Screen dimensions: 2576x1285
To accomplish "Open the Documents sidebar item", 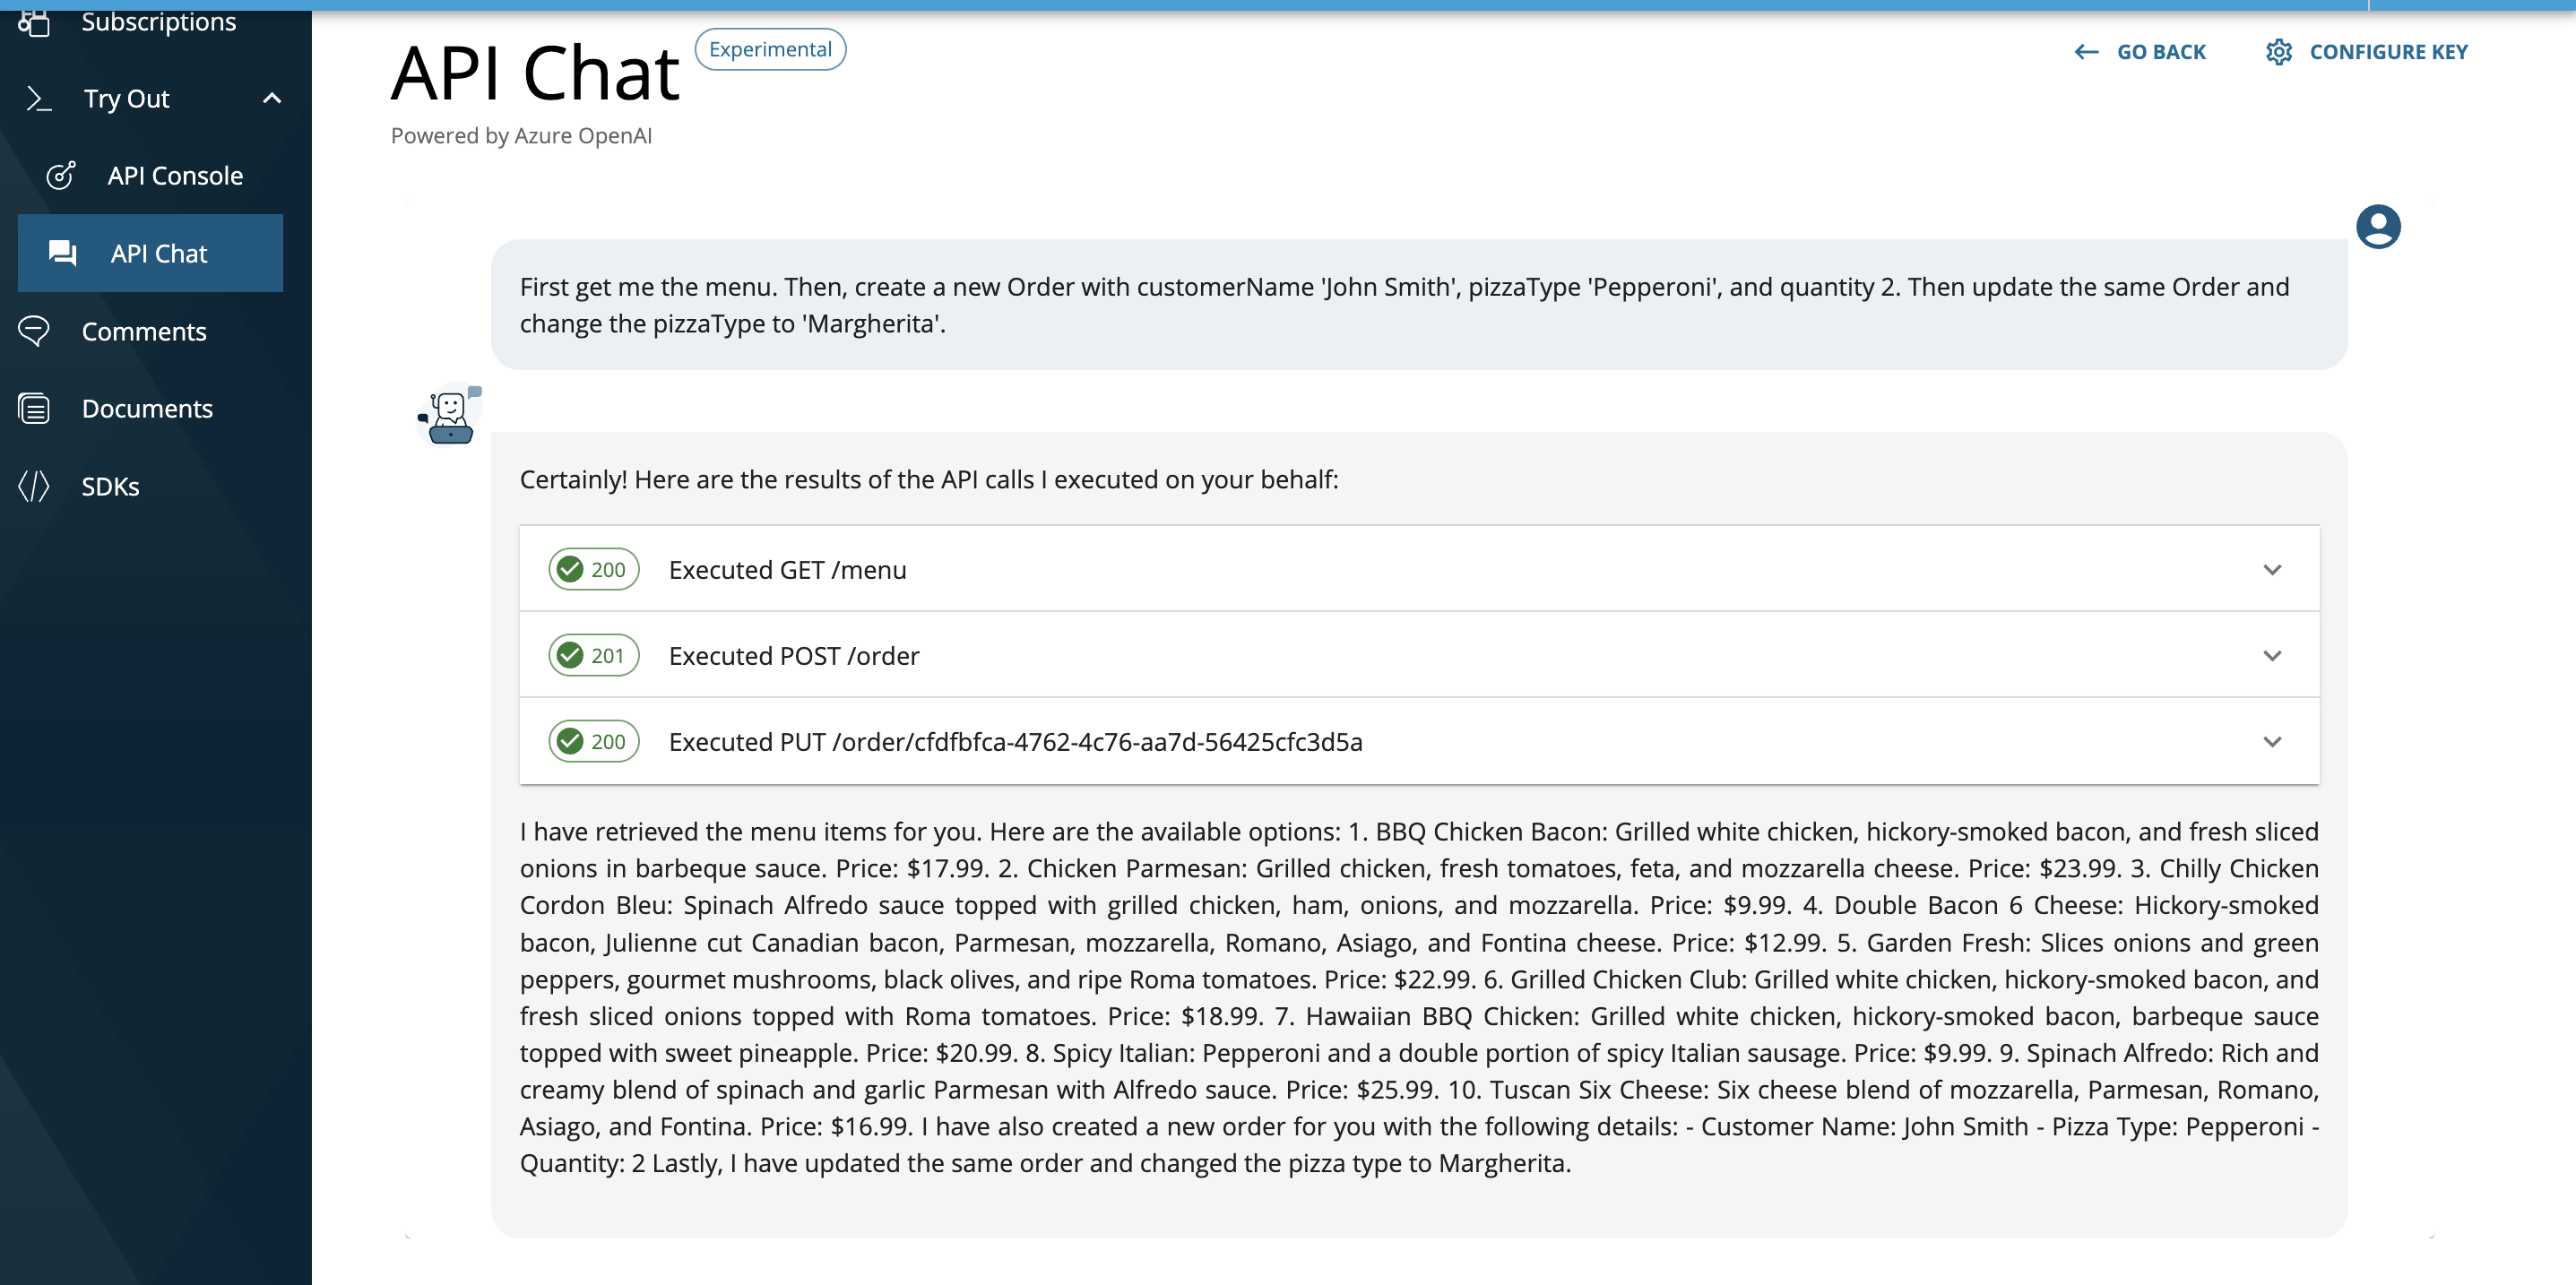I will (147, 409).
